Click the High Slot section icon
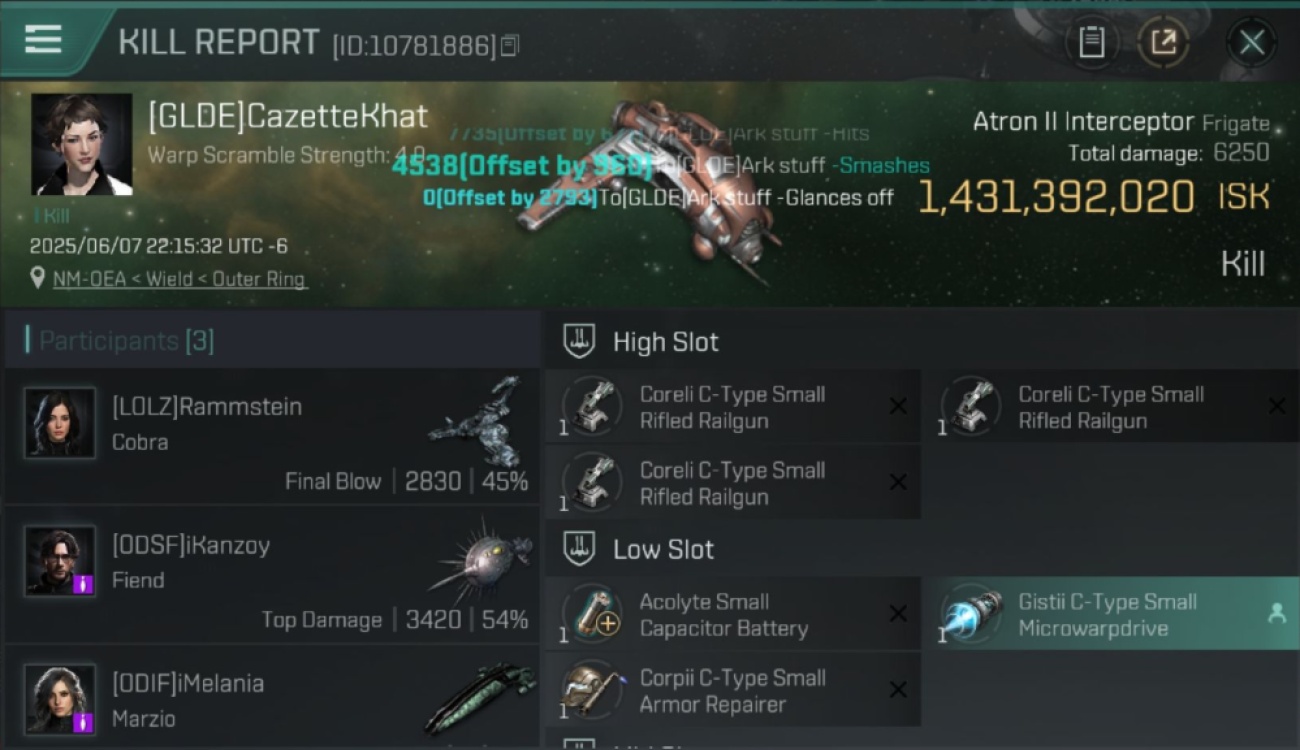The image size is (1300, 750). 580,341
